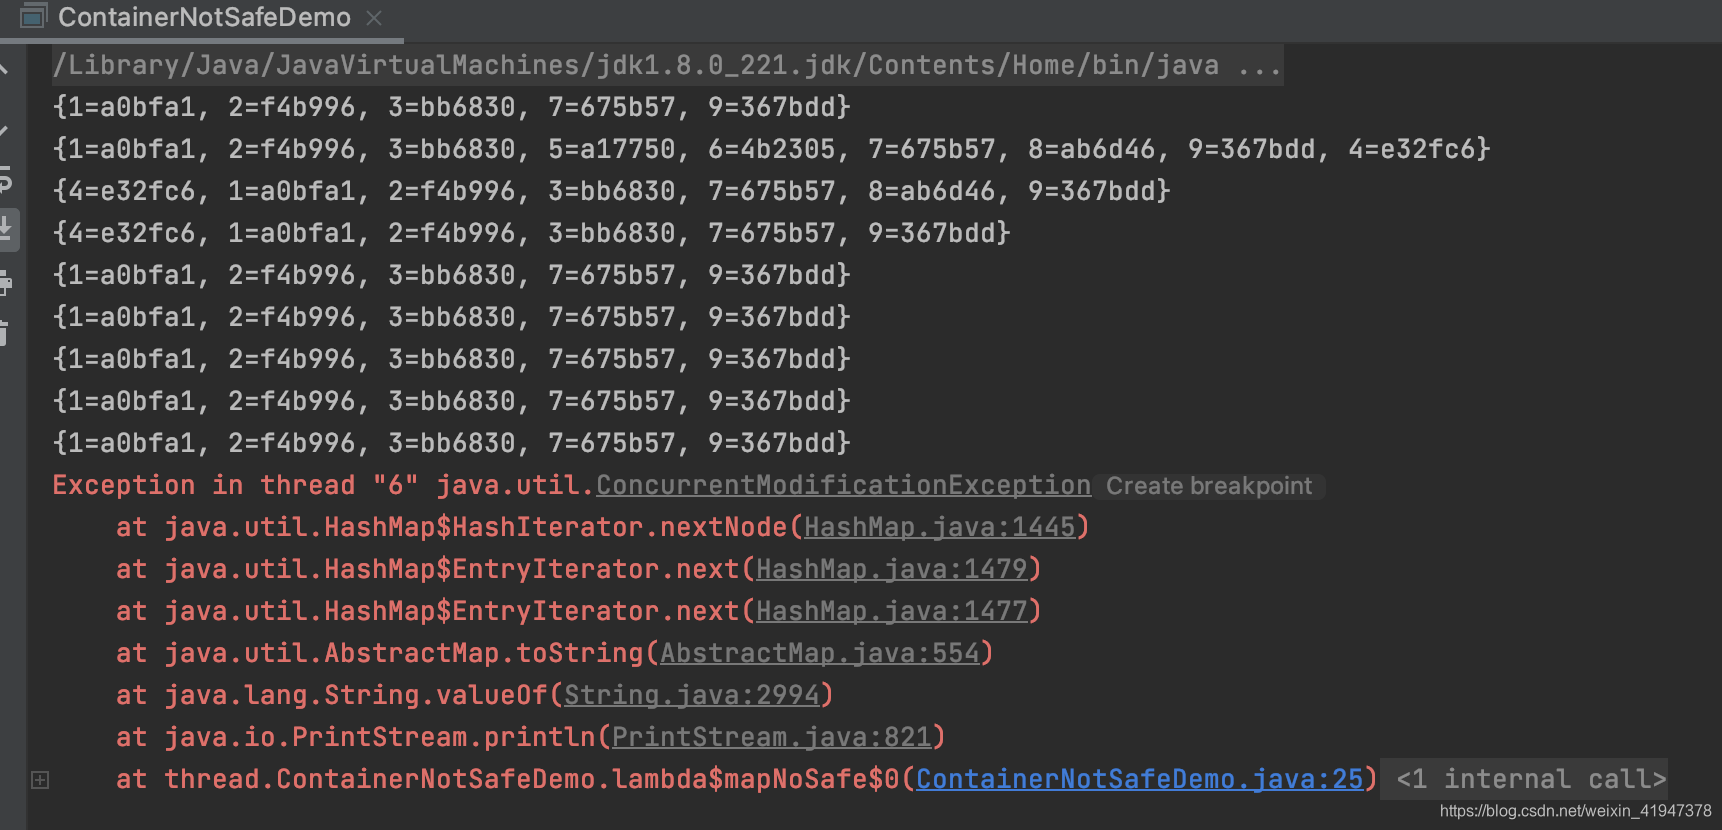Open the String.java:2994 source link
Viewport: 1722px width, 830px height.
pyautogui.click(x=691, y=695)
